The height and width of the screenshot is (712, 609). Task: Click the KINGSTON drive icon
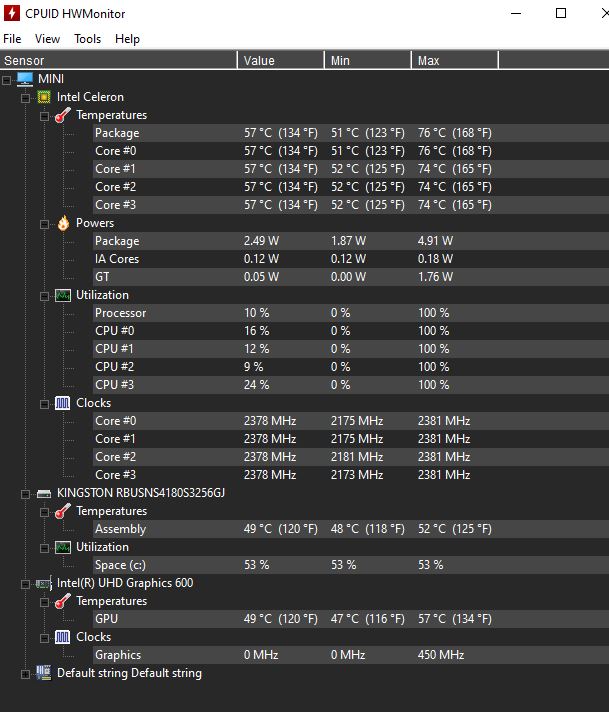pos(44,493)
